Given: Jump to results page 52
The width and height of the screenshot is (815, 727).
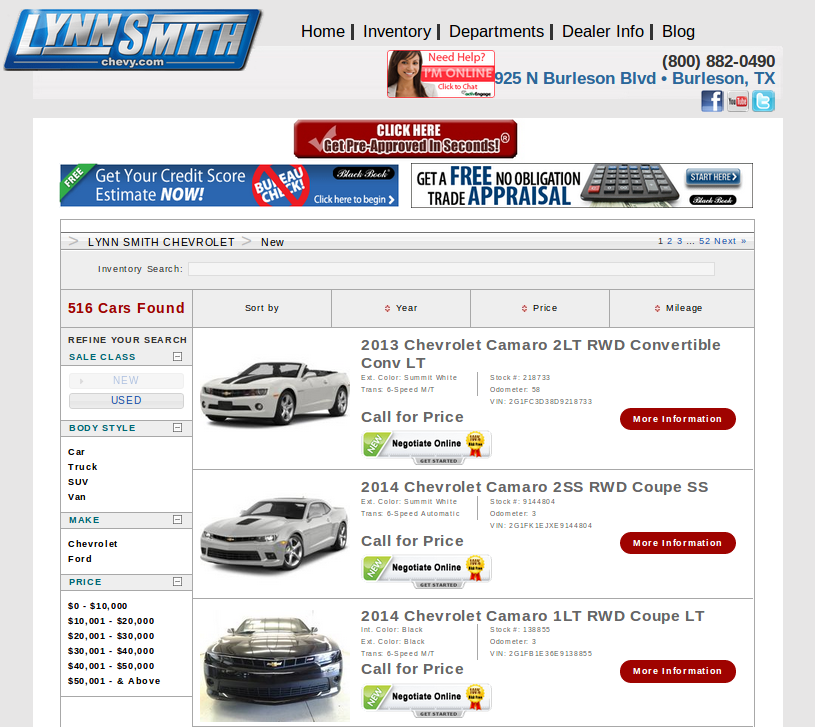Looking at the screenshot, I should point(704,241).
